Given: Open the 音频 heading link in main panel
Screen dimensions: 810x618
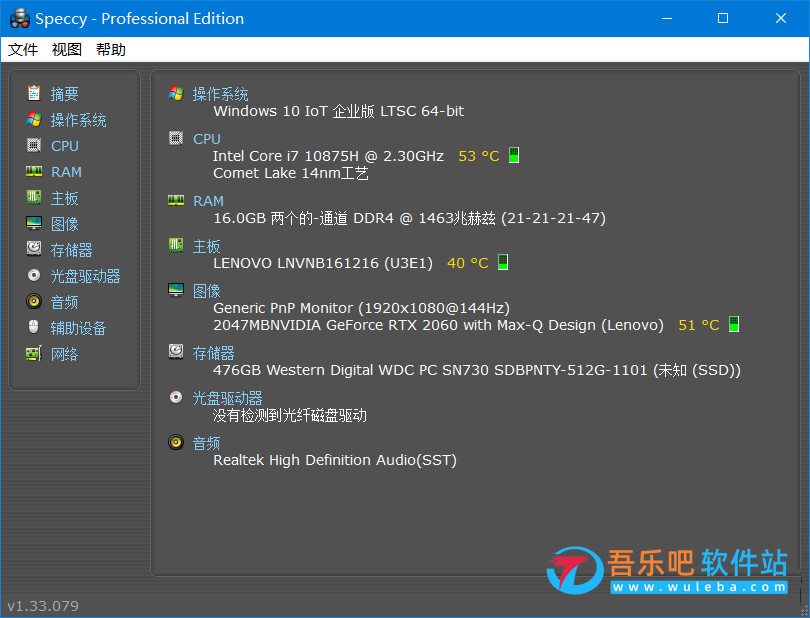Looking at the screenshot, I should 207,443.
